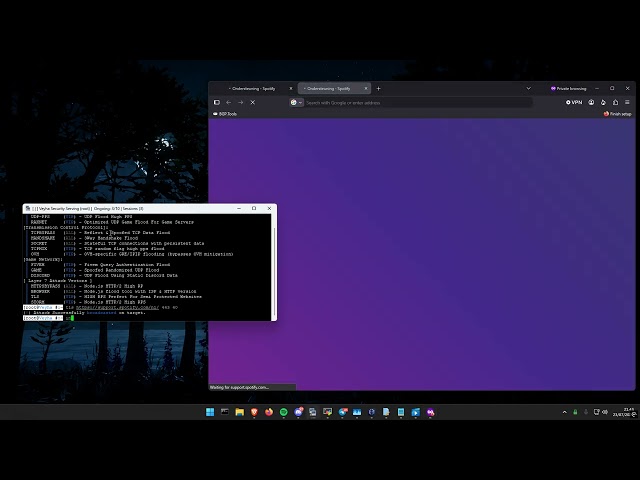Close the first Spotify tab
This screenshot has width=640, height=480.
(291, 89)
